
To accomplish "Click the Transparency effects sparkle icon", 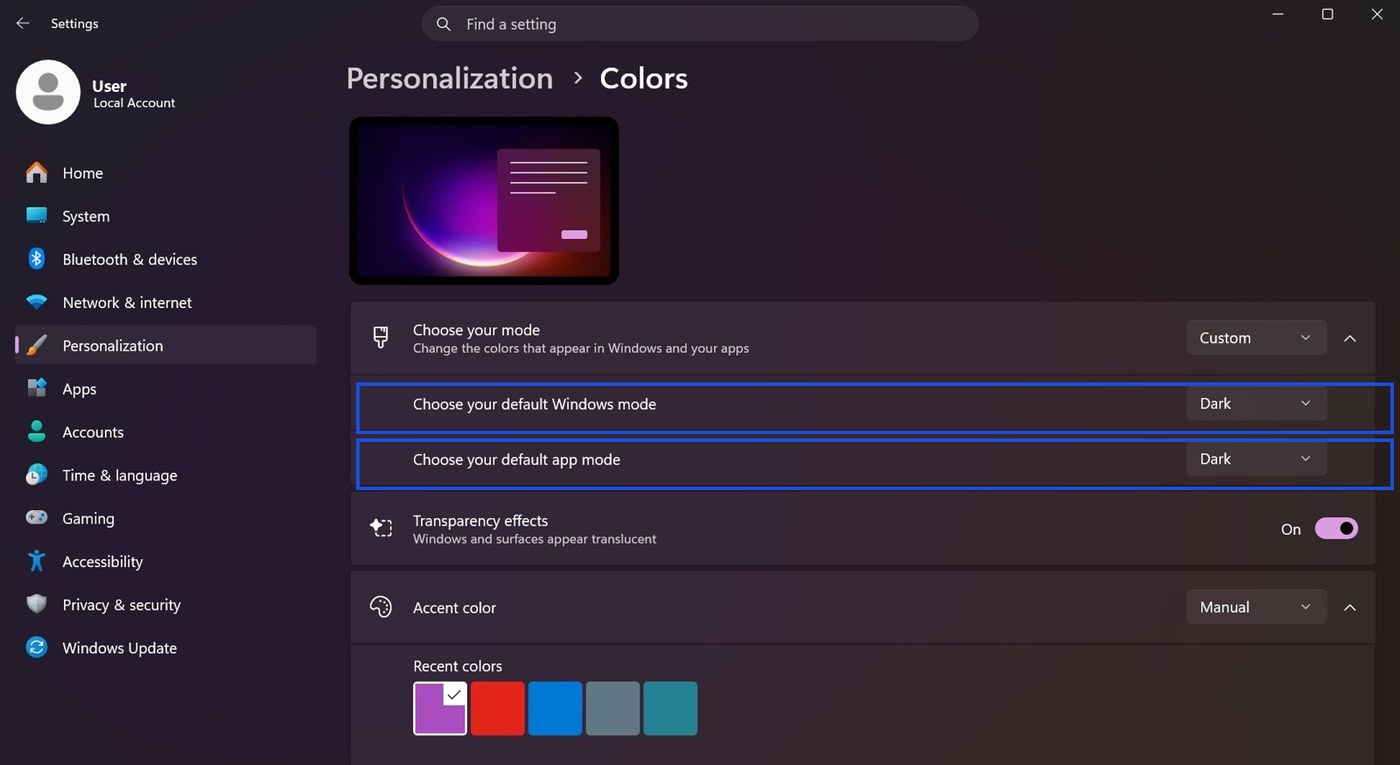I will [380, 529].
